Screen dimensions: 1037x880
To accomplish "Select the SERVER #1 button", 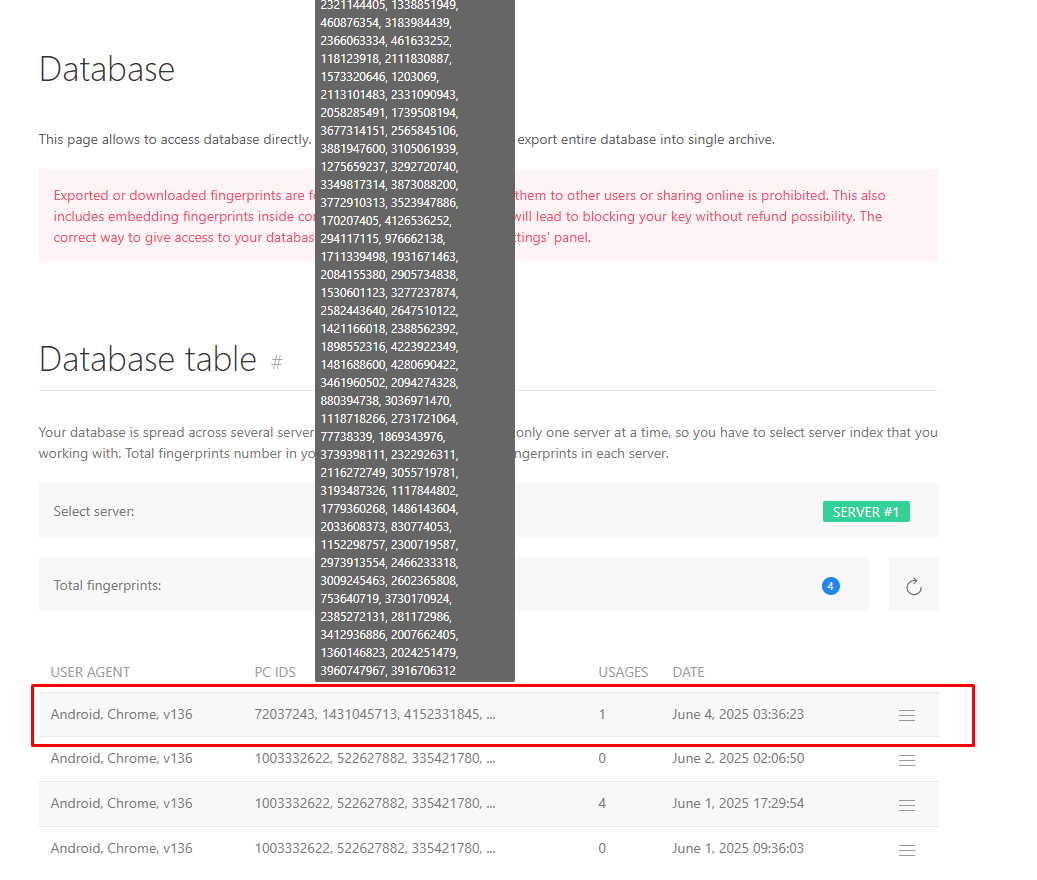I will pyautogui.click(x=865, y=512).
